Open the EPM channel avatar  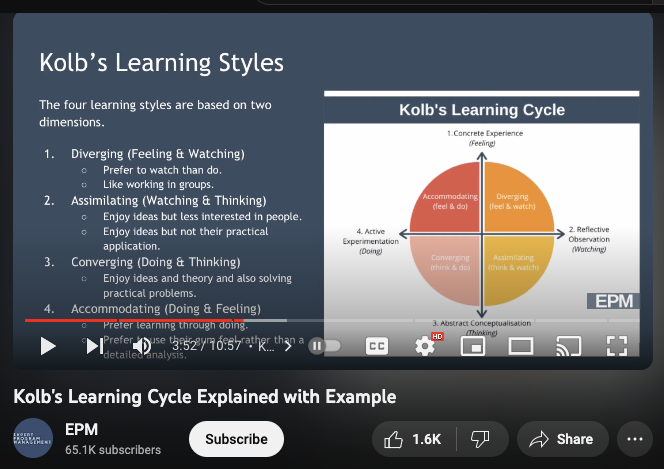[x=33, y=438]
